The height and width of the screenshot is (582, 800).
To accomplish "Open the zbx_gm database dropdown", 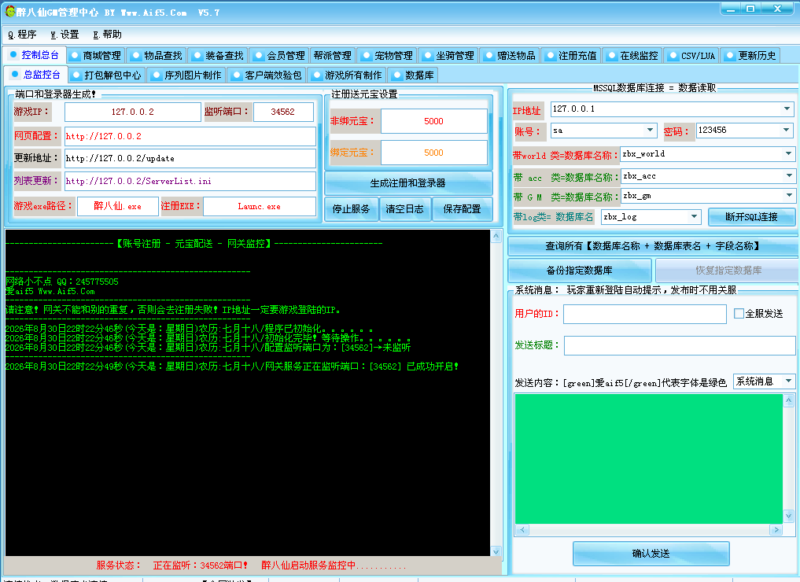I will point(789,195).
